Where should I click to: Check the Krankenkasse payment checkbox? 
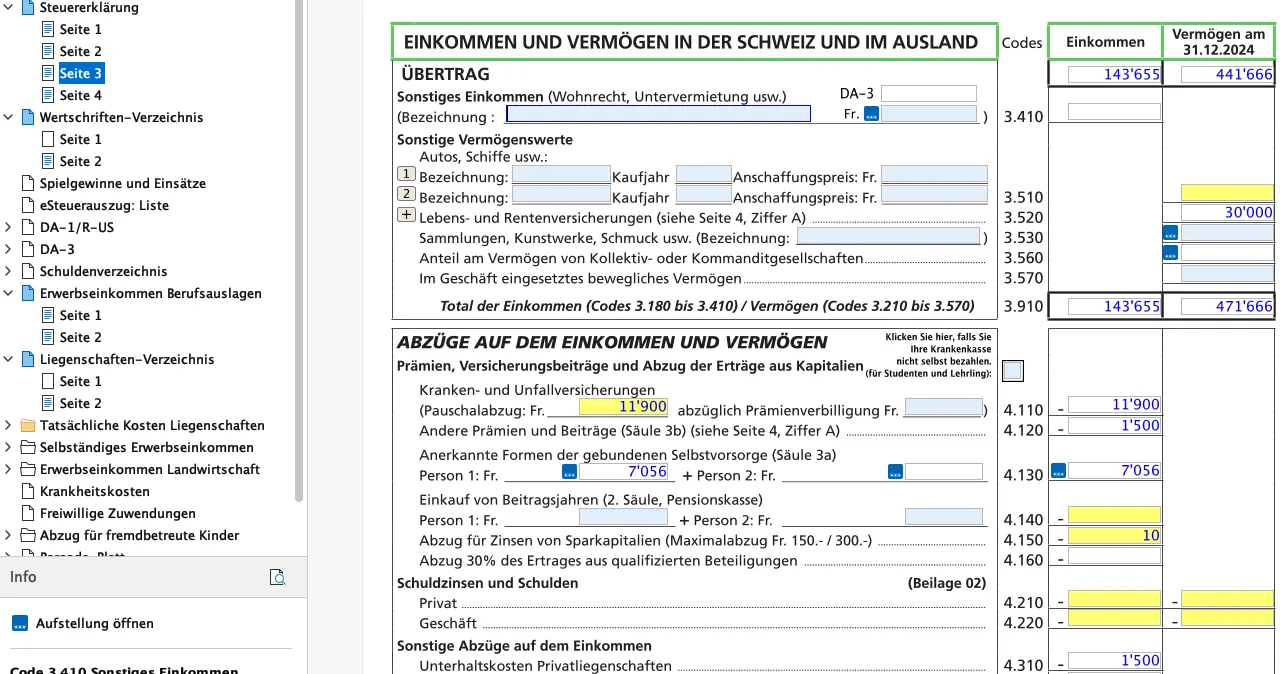pos(1012,370)
